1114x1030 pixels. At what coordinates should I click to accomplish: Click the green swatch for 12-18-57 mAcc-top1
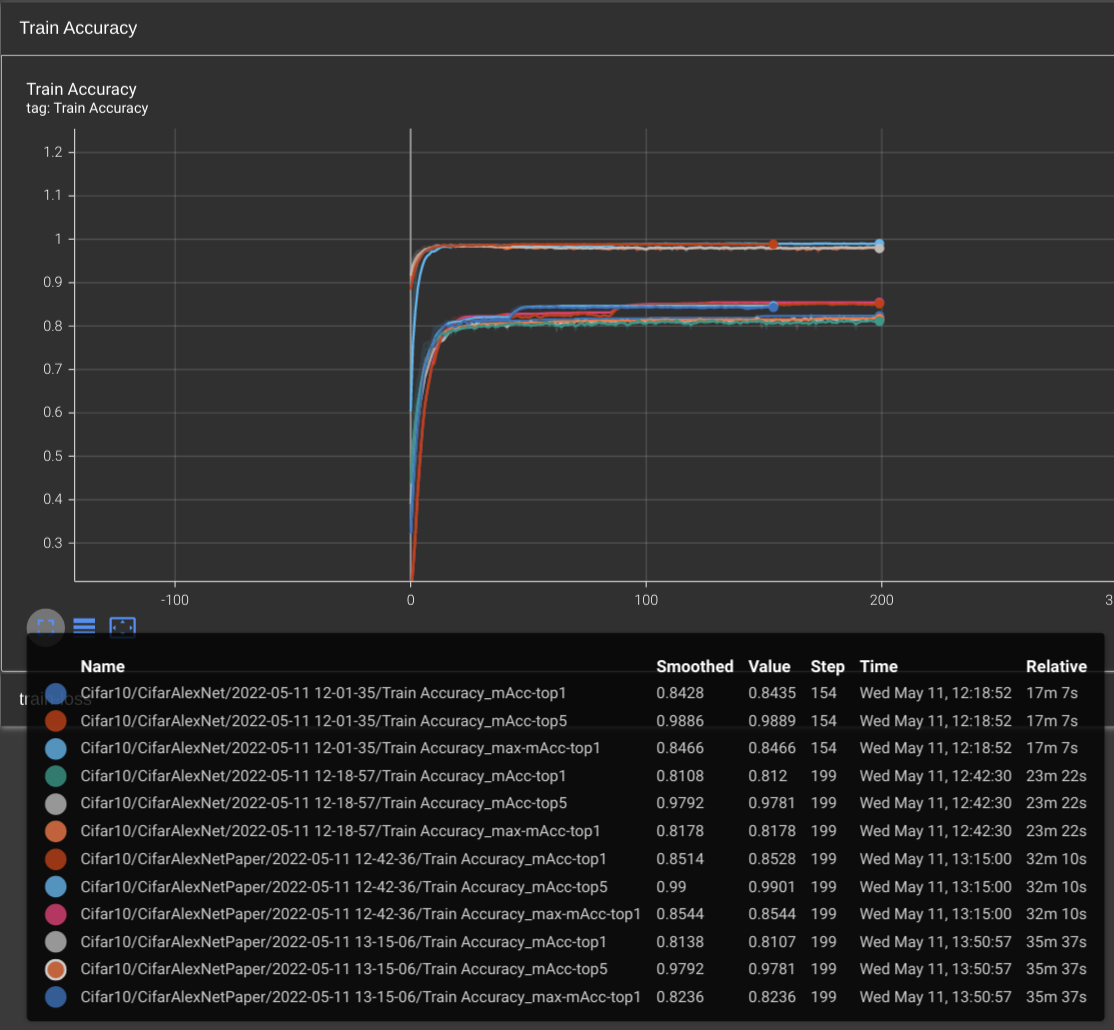point(57,776)
